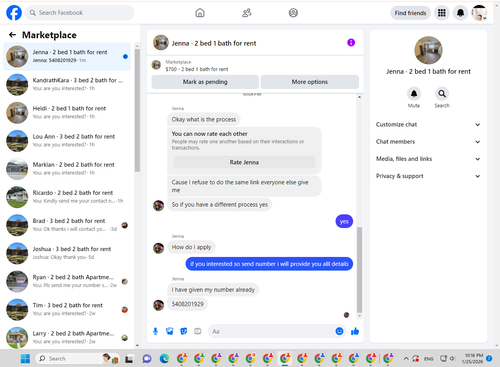Click the blue 'yes' sent message
This screenshot has height=367, width=500.
pyautogui.click(x=344, y=221)
